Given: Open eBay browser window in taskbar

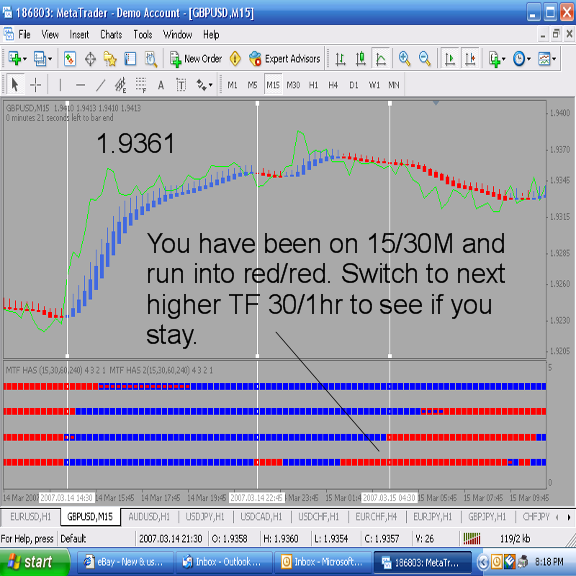Looking at the screenshot, I should [x=124, y=562].
